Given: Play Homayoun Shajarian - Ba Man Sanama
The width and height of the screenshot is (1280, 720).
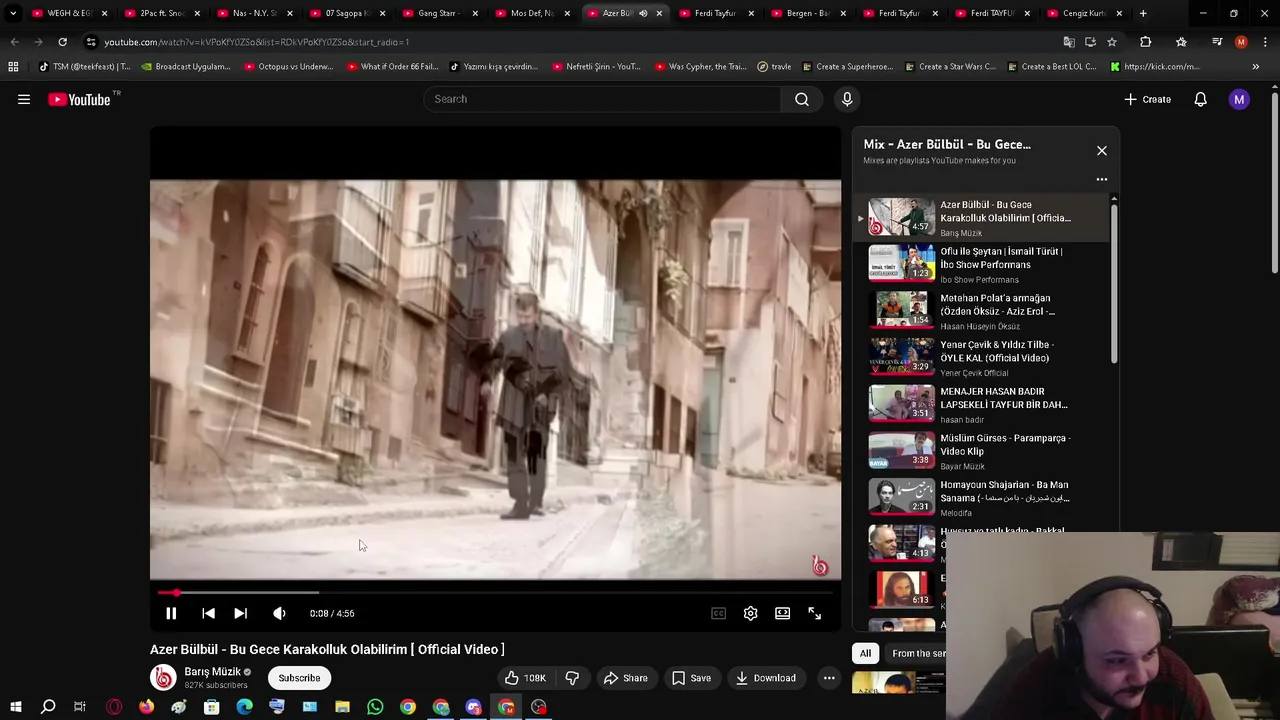Looking at the screenshot, I should click(x=982, y=498).
